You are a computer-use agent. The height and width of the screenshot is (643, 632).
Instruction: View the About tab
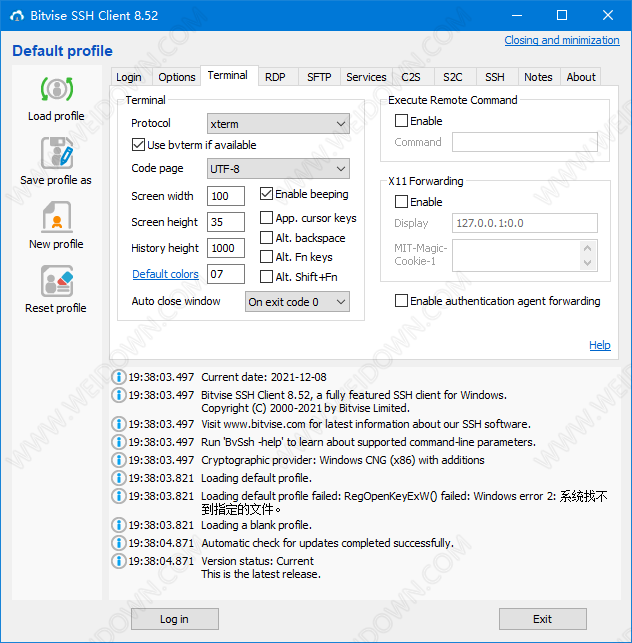(x=581, y=77)
